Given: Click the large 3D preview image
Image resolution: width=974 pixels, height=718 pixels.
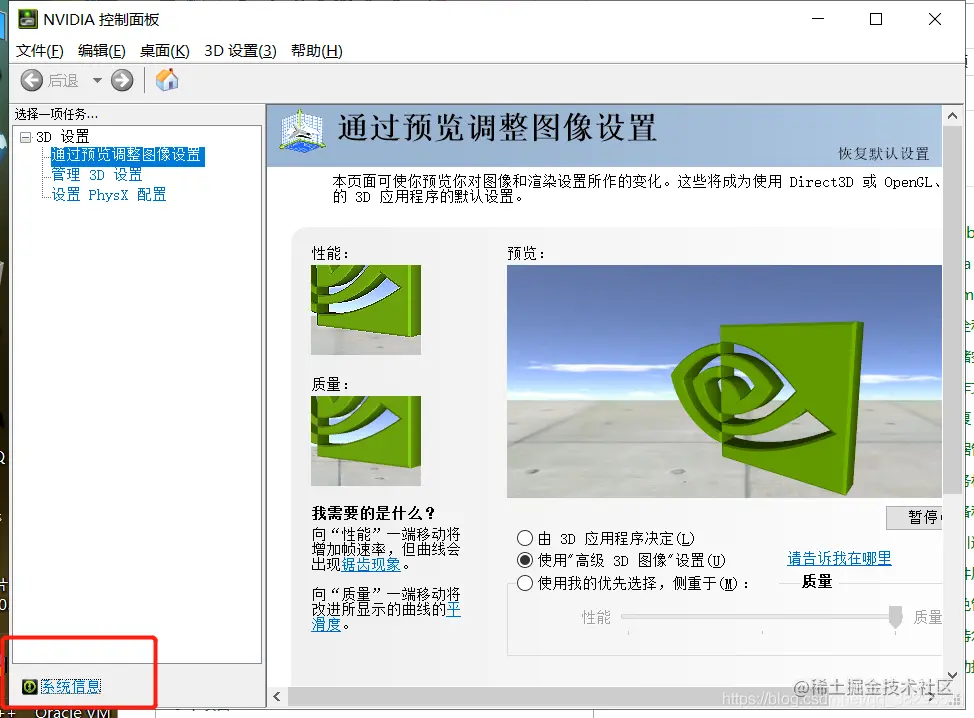Looking at the screenshot, I should coord(724,381).
